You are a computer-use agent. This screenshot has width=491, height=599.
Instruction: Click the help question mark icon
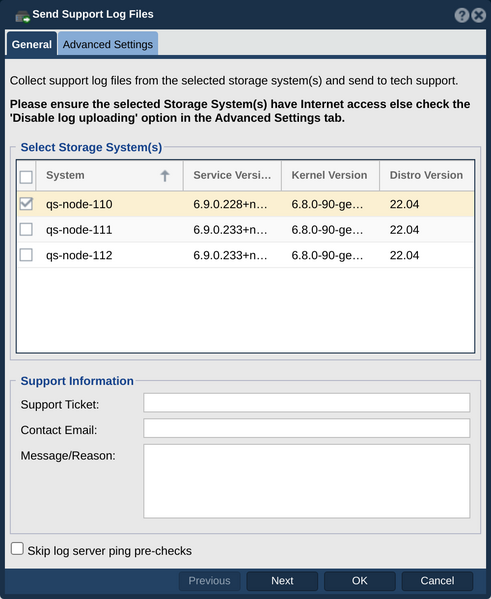(x=462, y=15)
